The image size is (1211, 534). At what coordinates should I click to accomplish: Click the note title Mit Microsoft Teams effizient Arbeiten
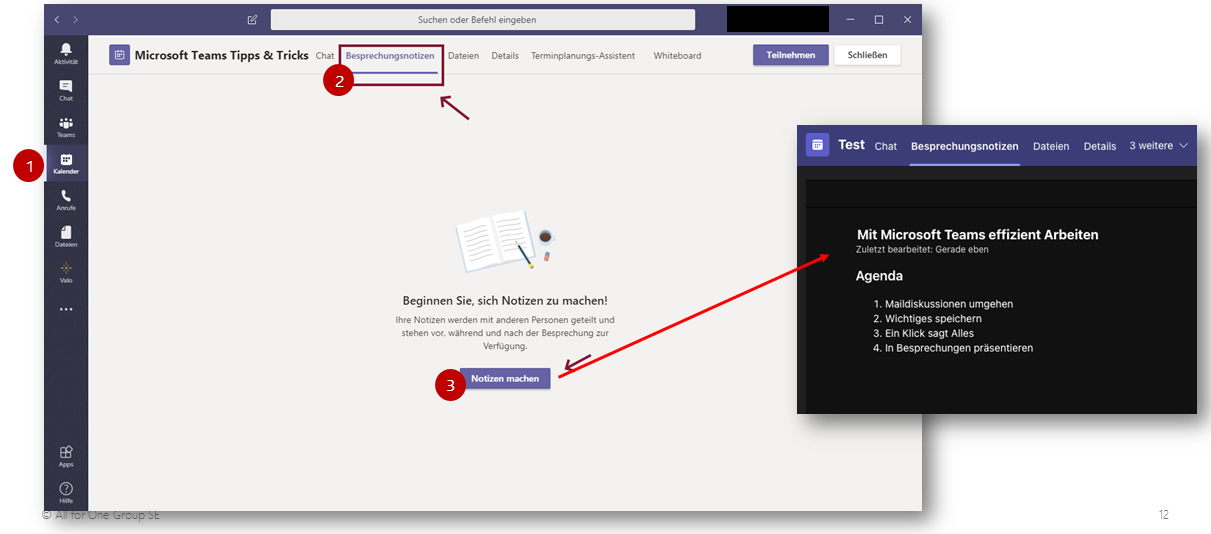[978, 235]
